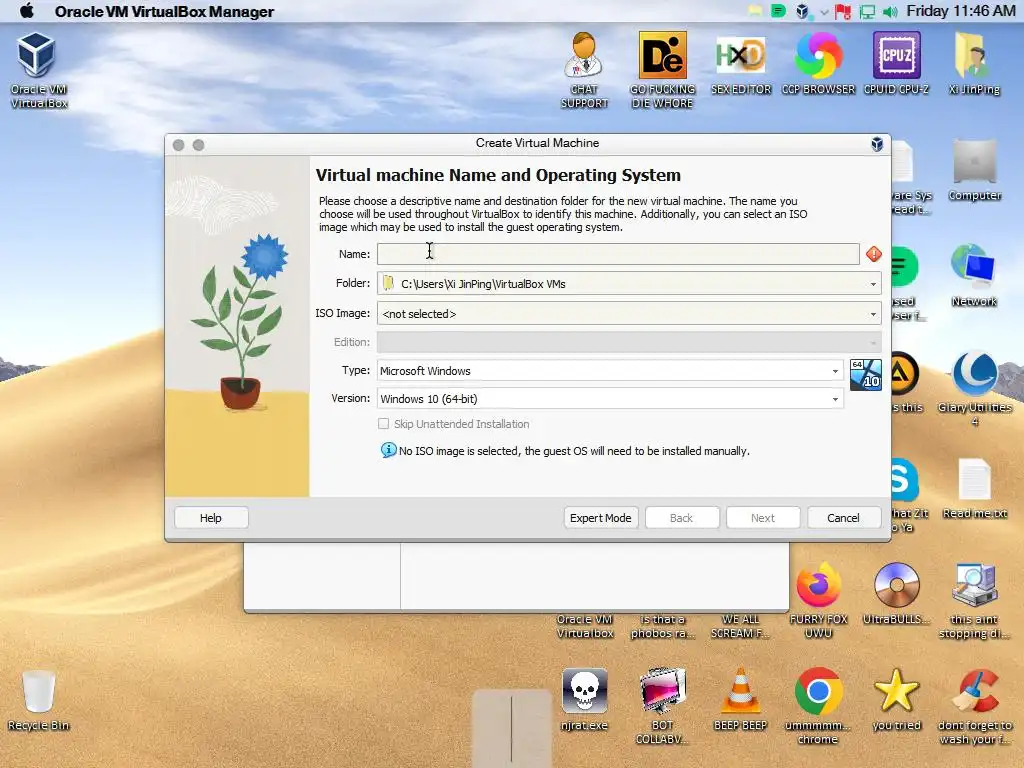
Task: Click the Oracle VM VirtualBox Manager menu title
Action: coord(164,12)
